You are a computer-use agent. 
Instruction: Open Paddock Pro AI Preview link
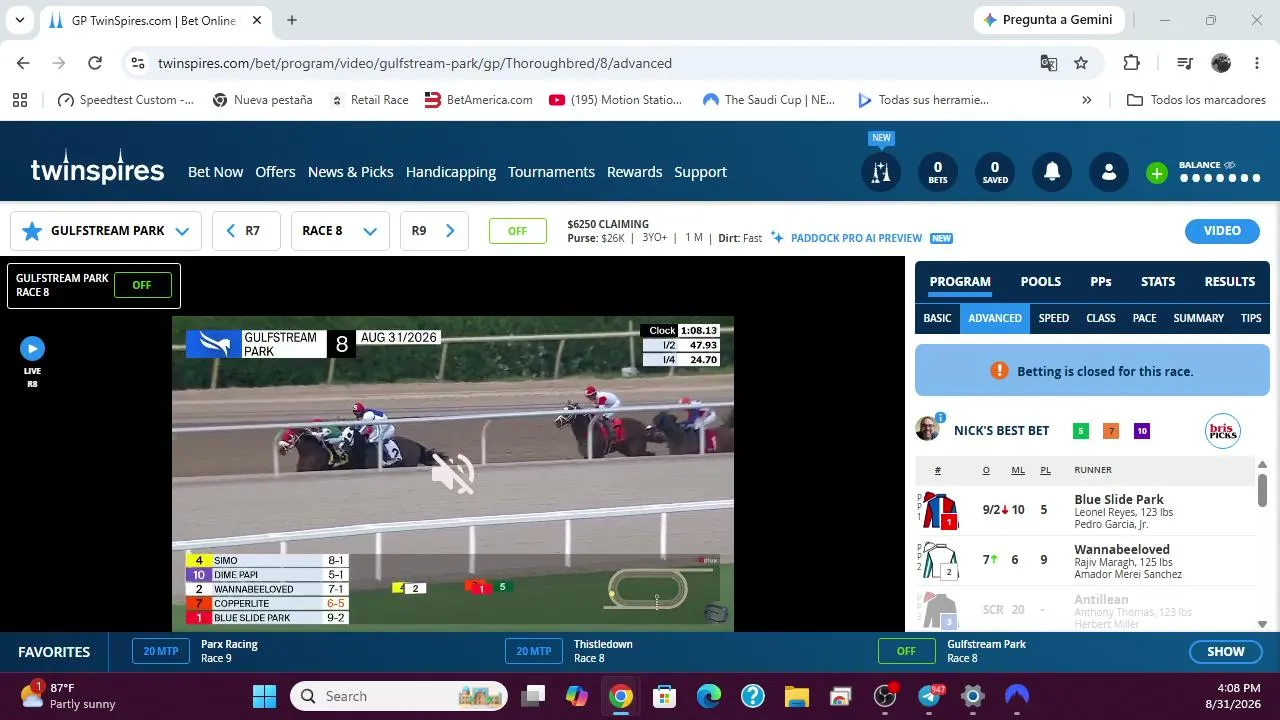(856, 238)
